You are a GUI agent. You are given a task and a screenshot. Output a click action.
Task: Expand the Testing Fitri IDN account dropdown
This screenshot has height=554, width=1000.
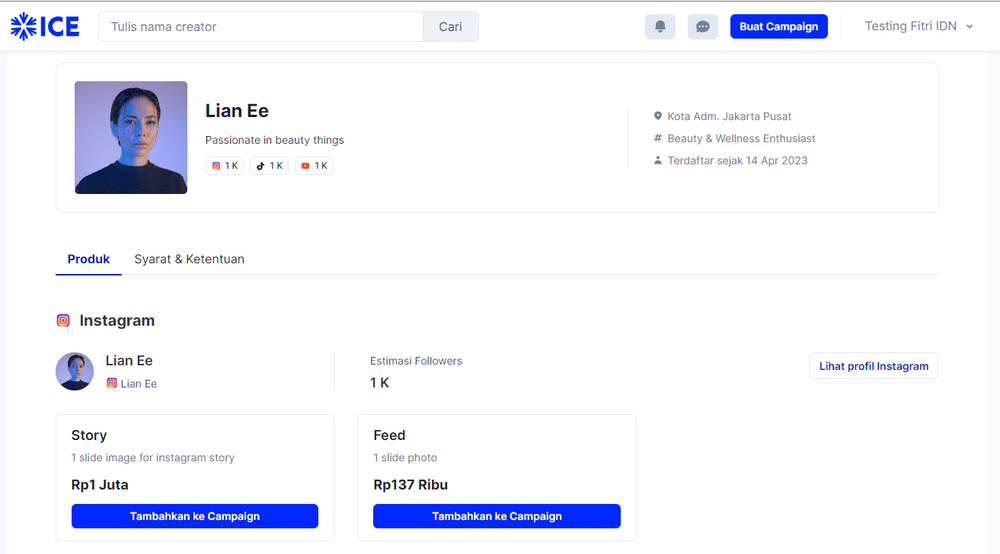918,27
